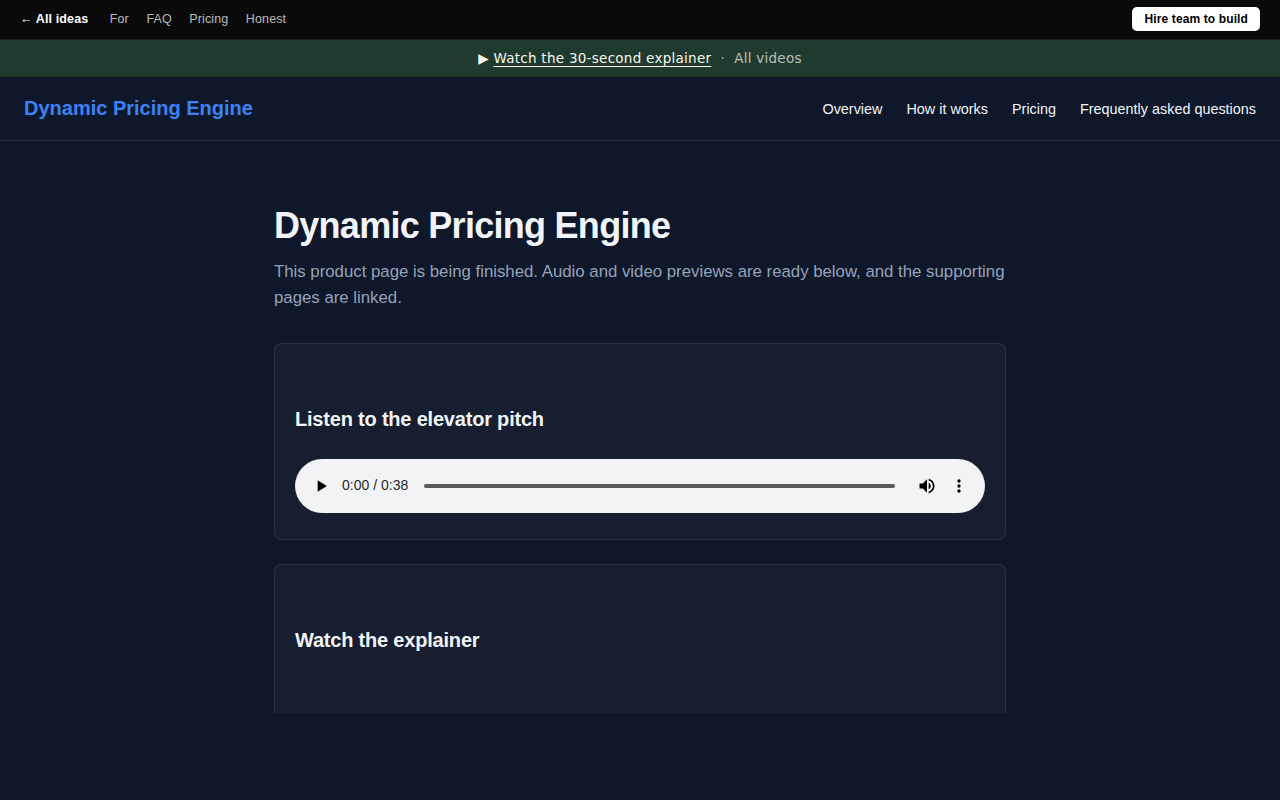Go to How it works section
The height and width of the screenshot is (800, 1280).
tap(947, 109)
